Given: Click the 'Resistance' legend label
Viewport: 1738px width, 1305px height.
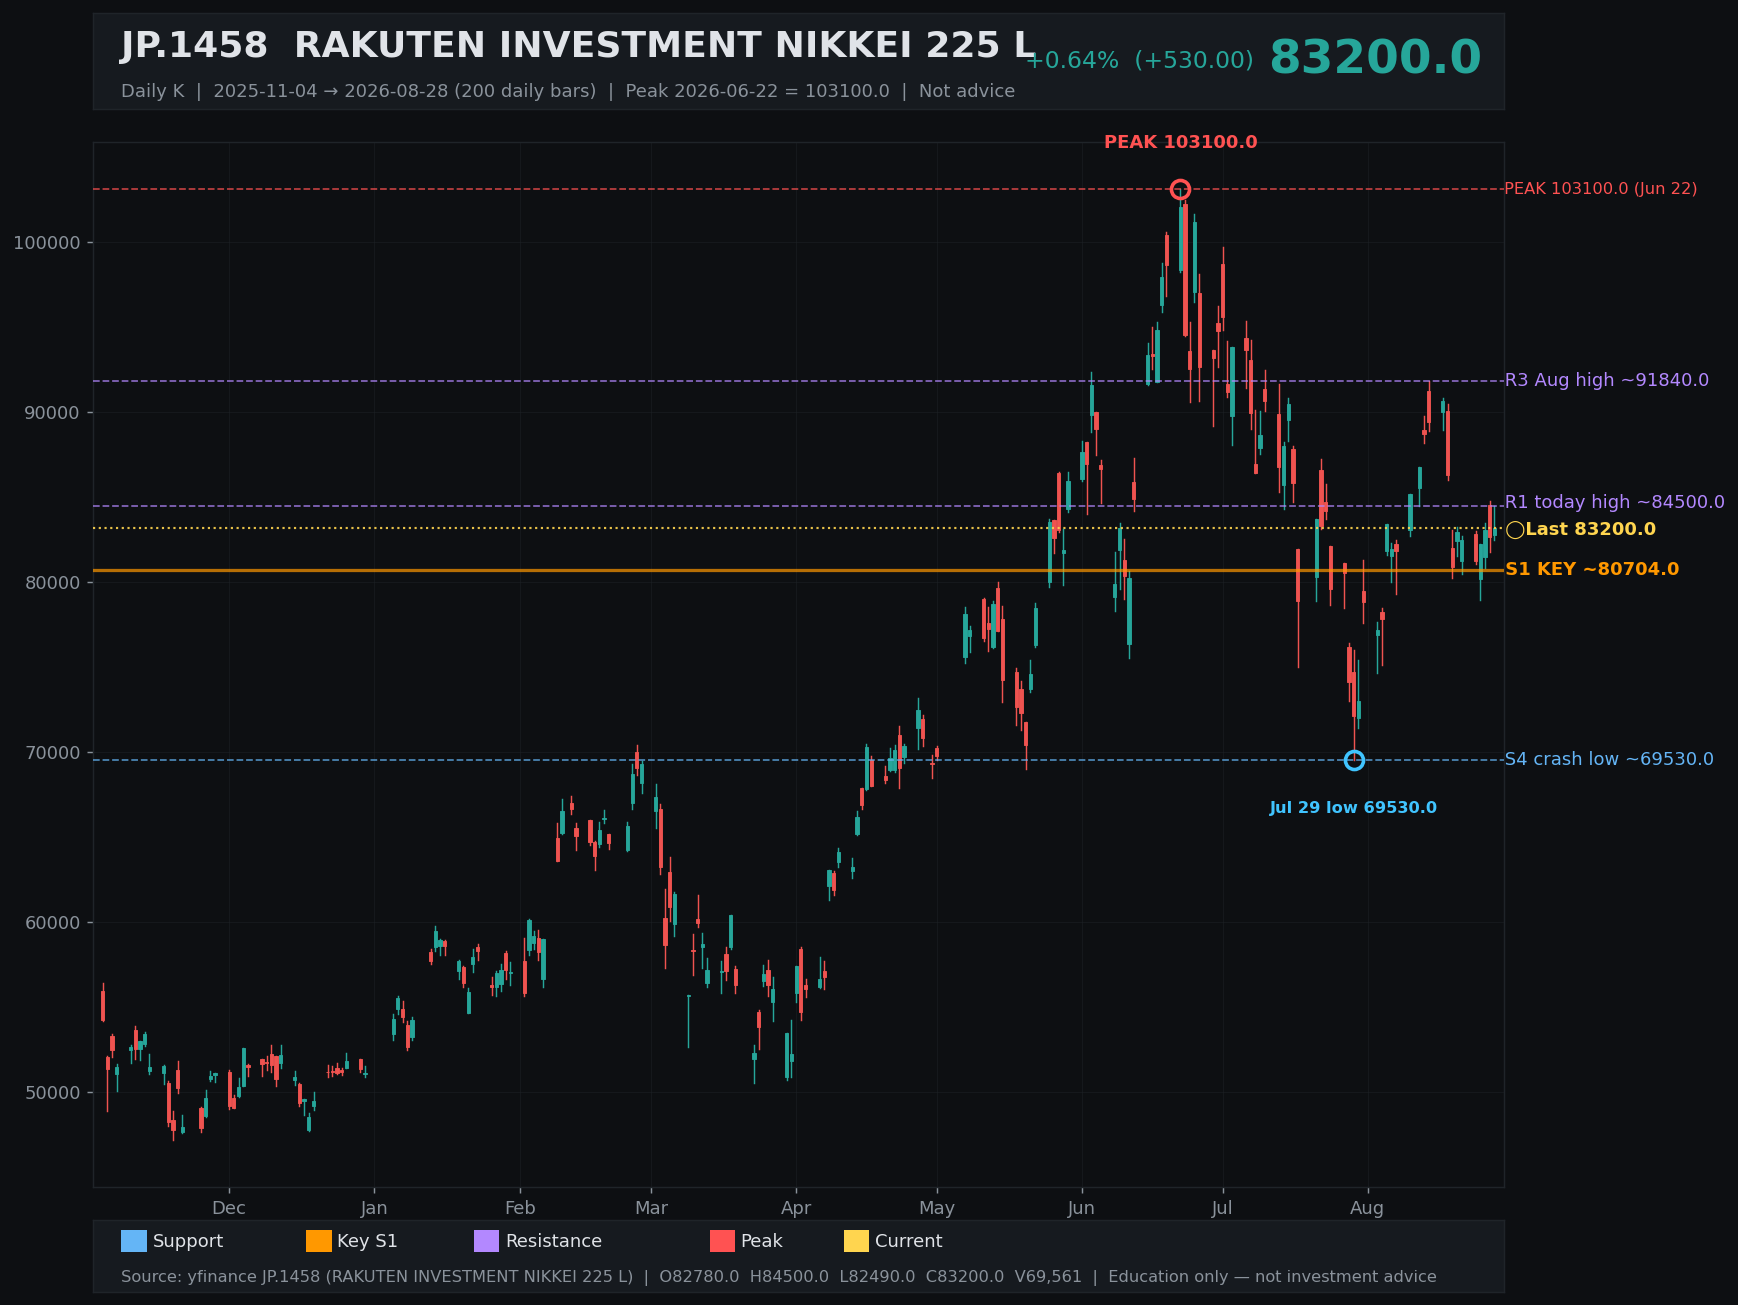Looking at the screenshot, I should tap(554, 1241).
